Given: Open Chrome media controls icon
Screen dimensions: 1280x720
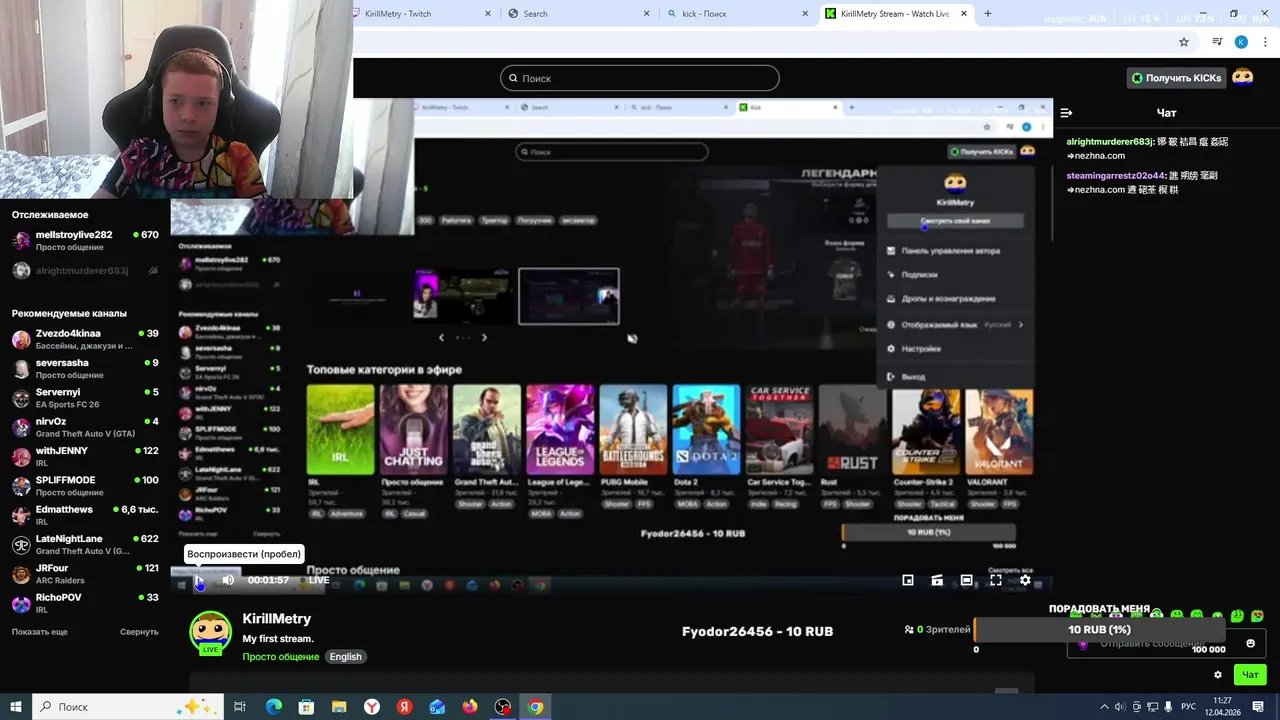Looking at the screenshot, I should [x=1217, y=42].
